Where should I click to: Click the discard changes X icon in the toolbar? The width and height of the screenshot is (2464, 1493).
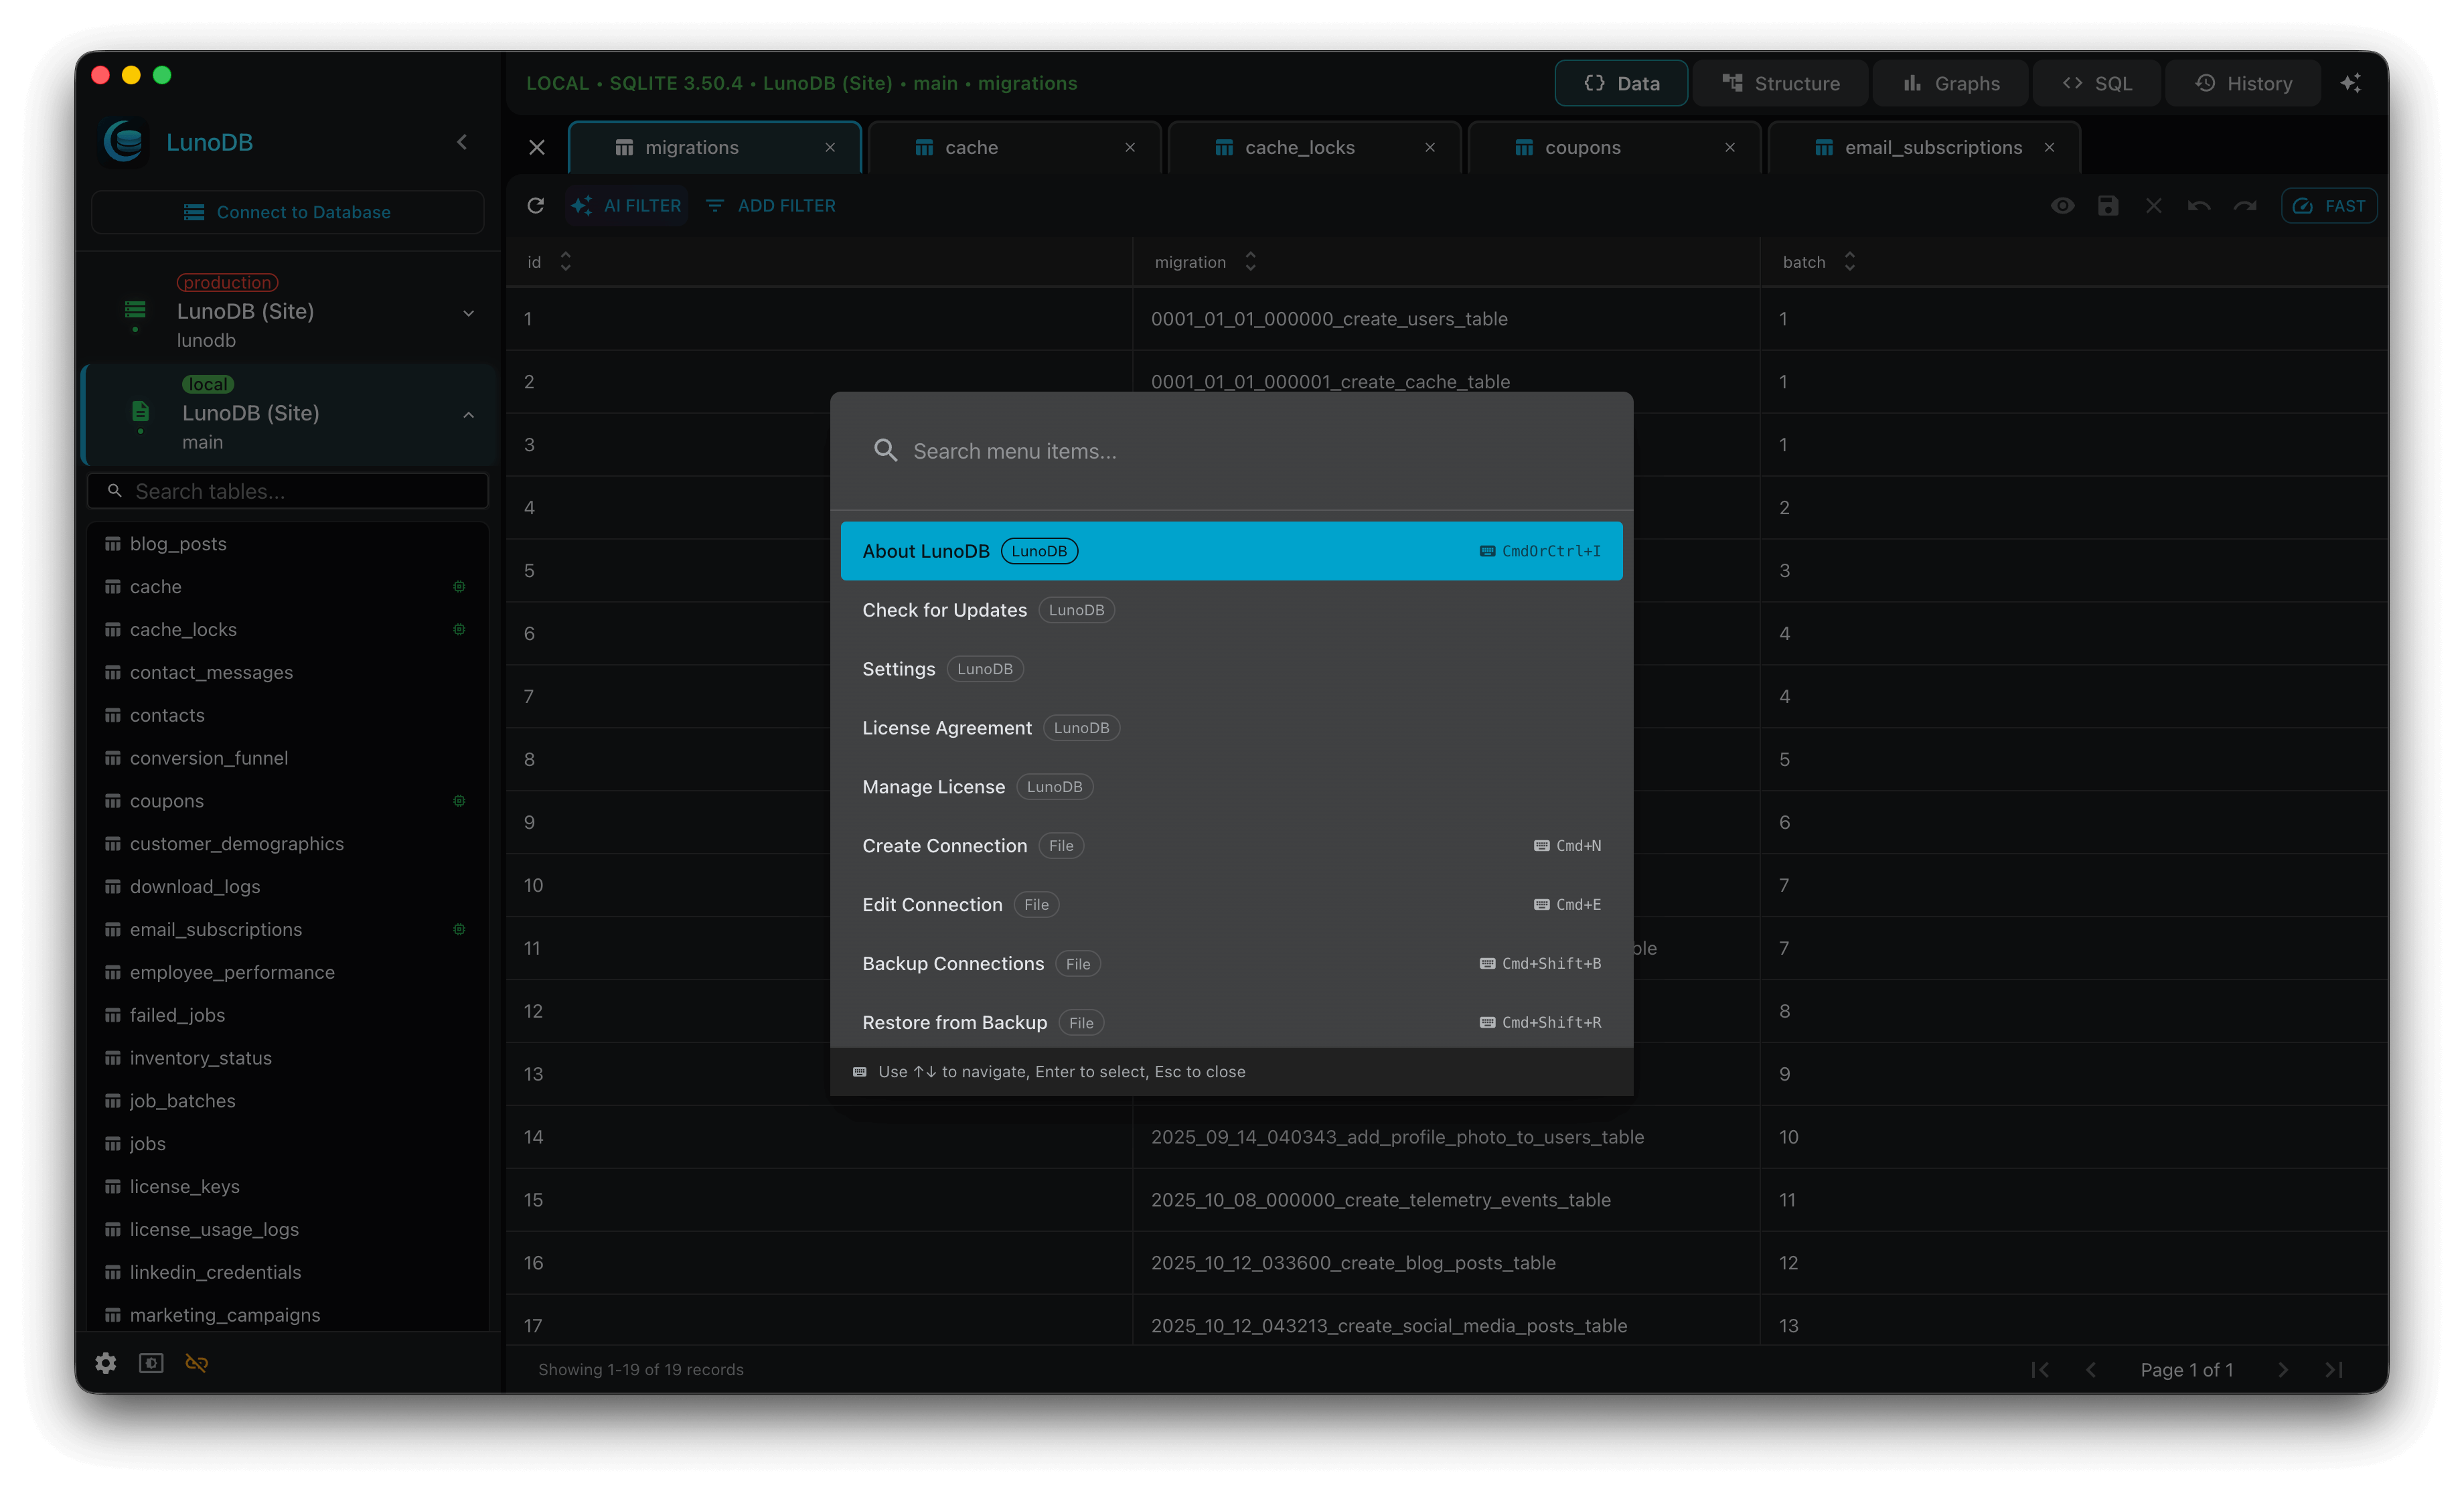(2153, 205)
